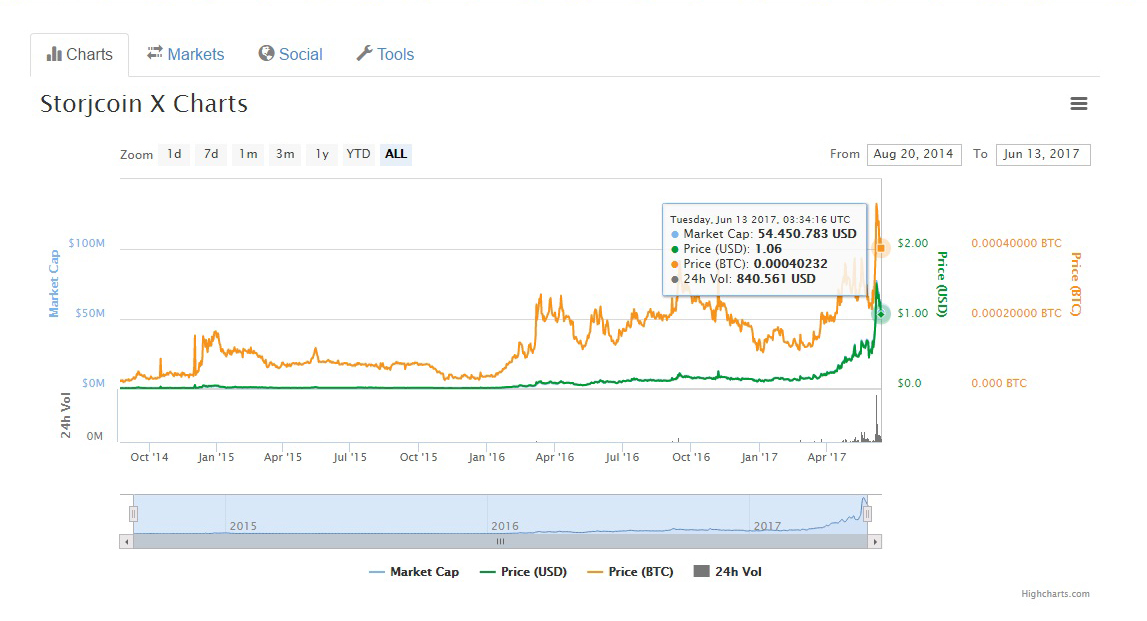Open the Social tab
This screenshot has width=1147, height=621.
point(290,54)
